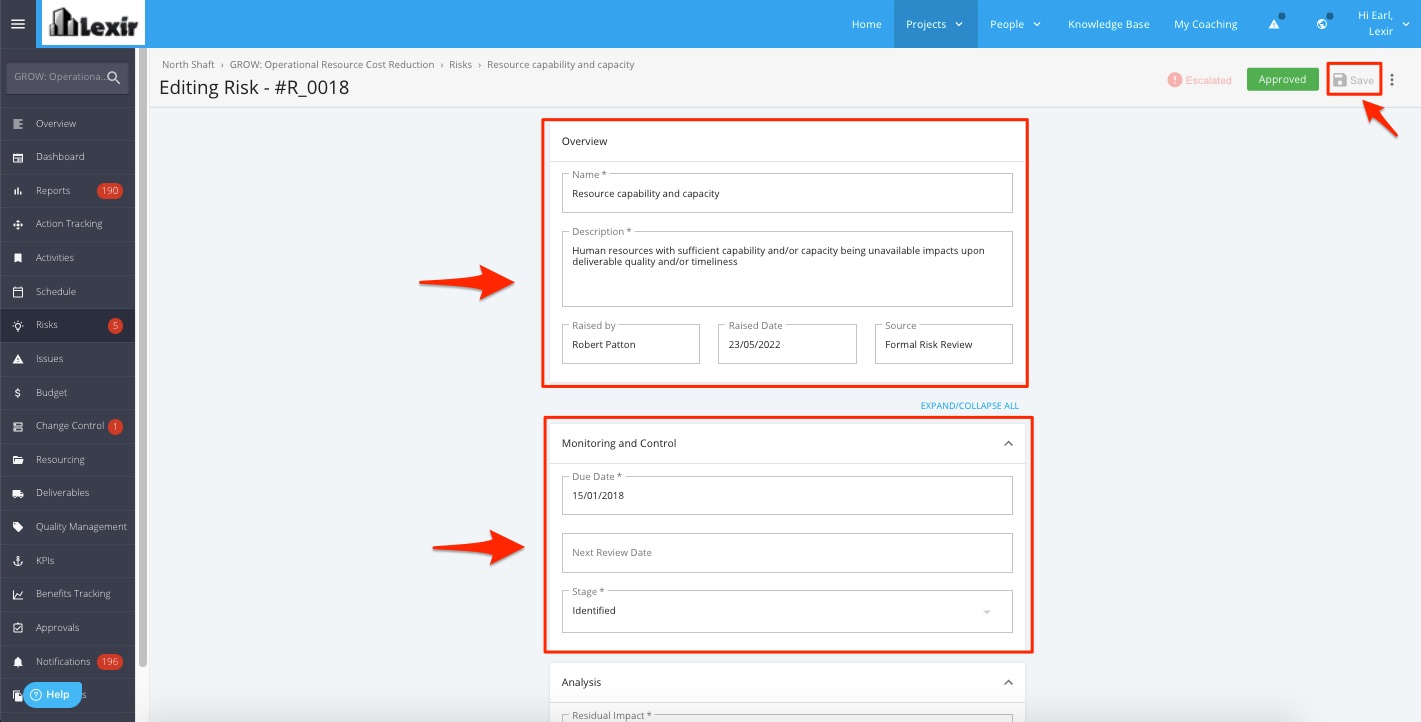
Task: Click the KPIs anchor icon
Action: (18, 561)
